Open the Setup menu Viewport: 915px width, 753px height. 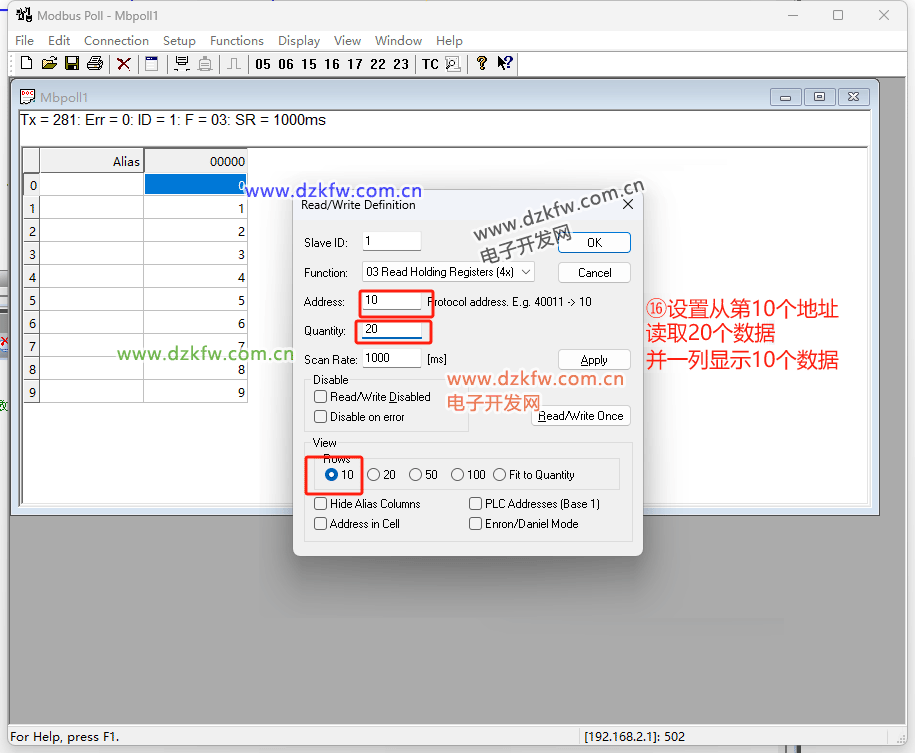[179, 41]
